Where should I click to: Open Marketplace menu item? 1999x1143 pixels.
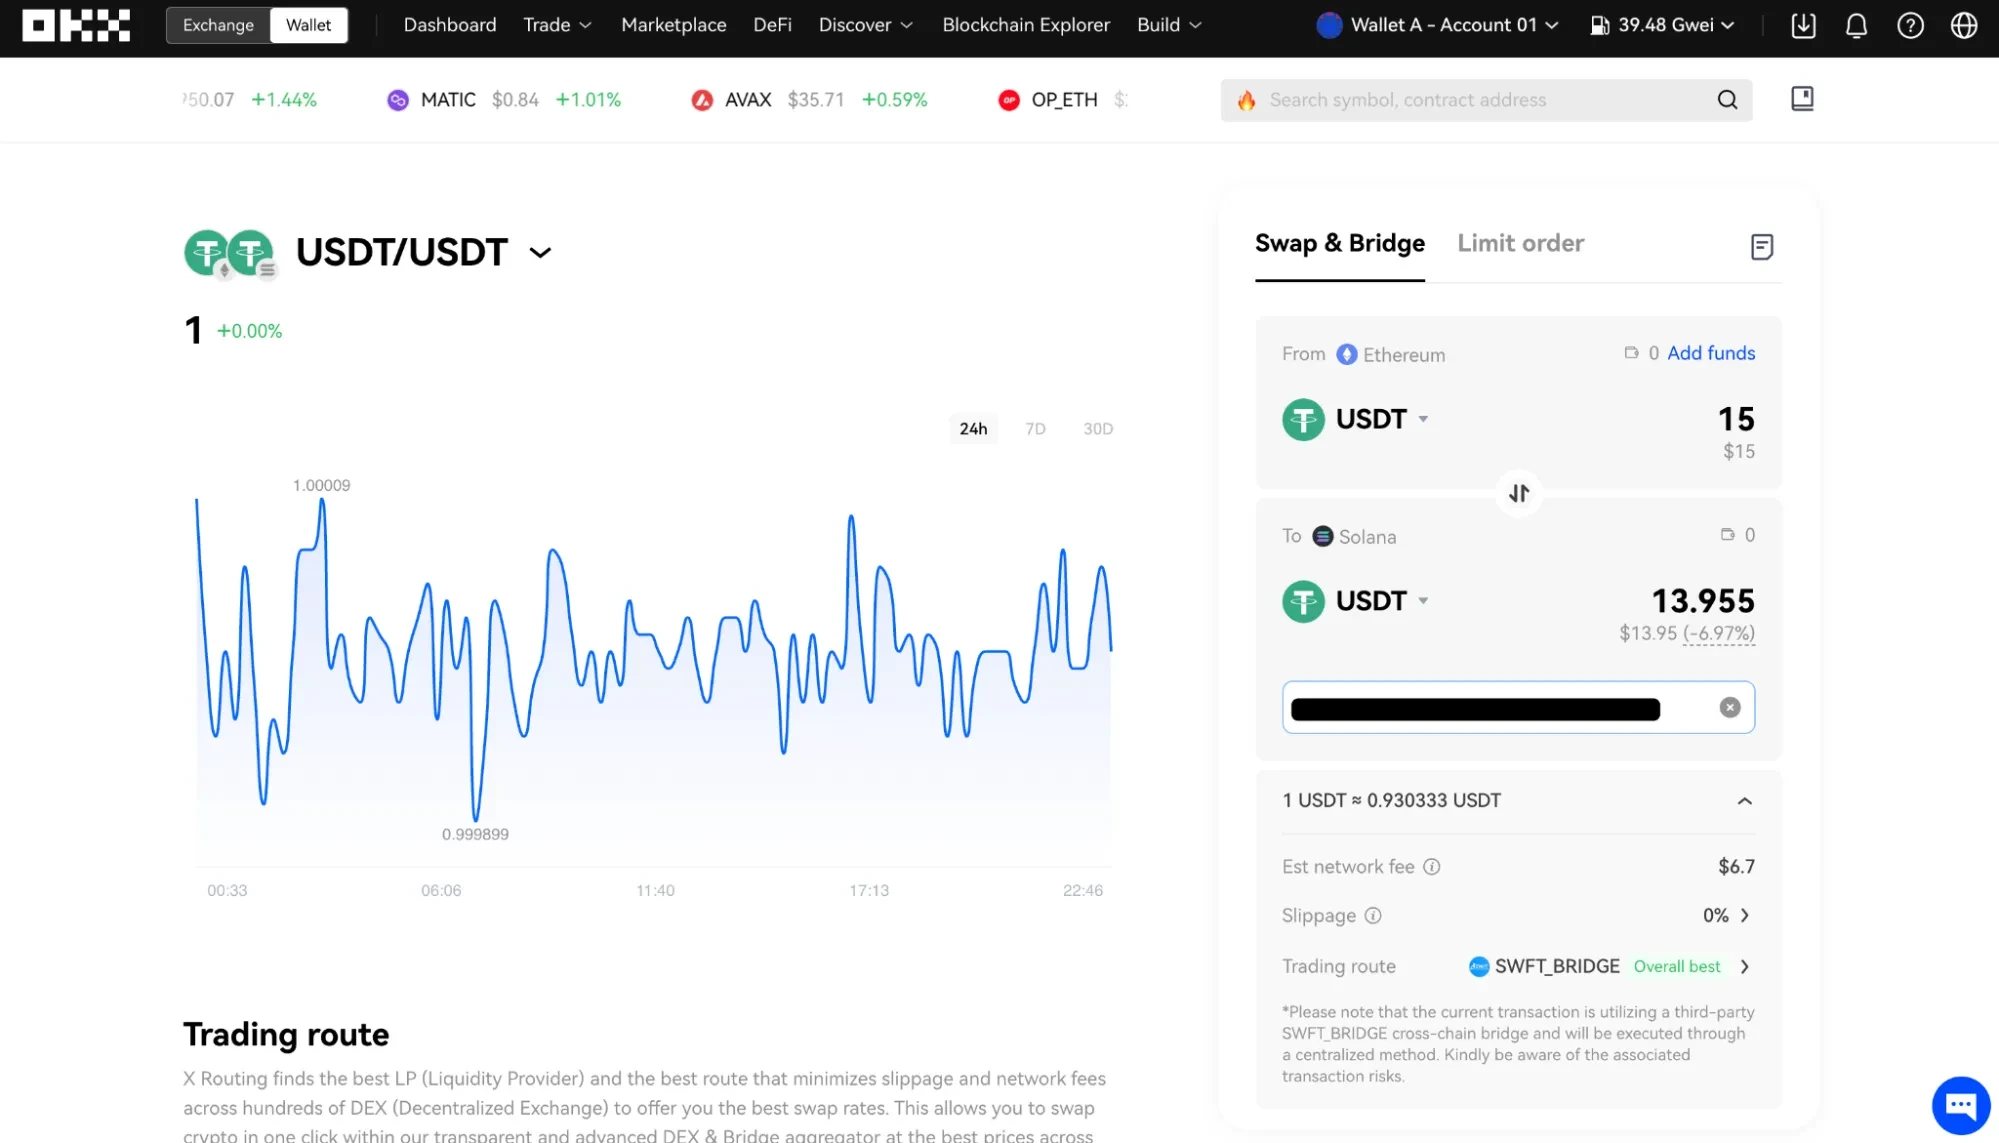point(673,25)
